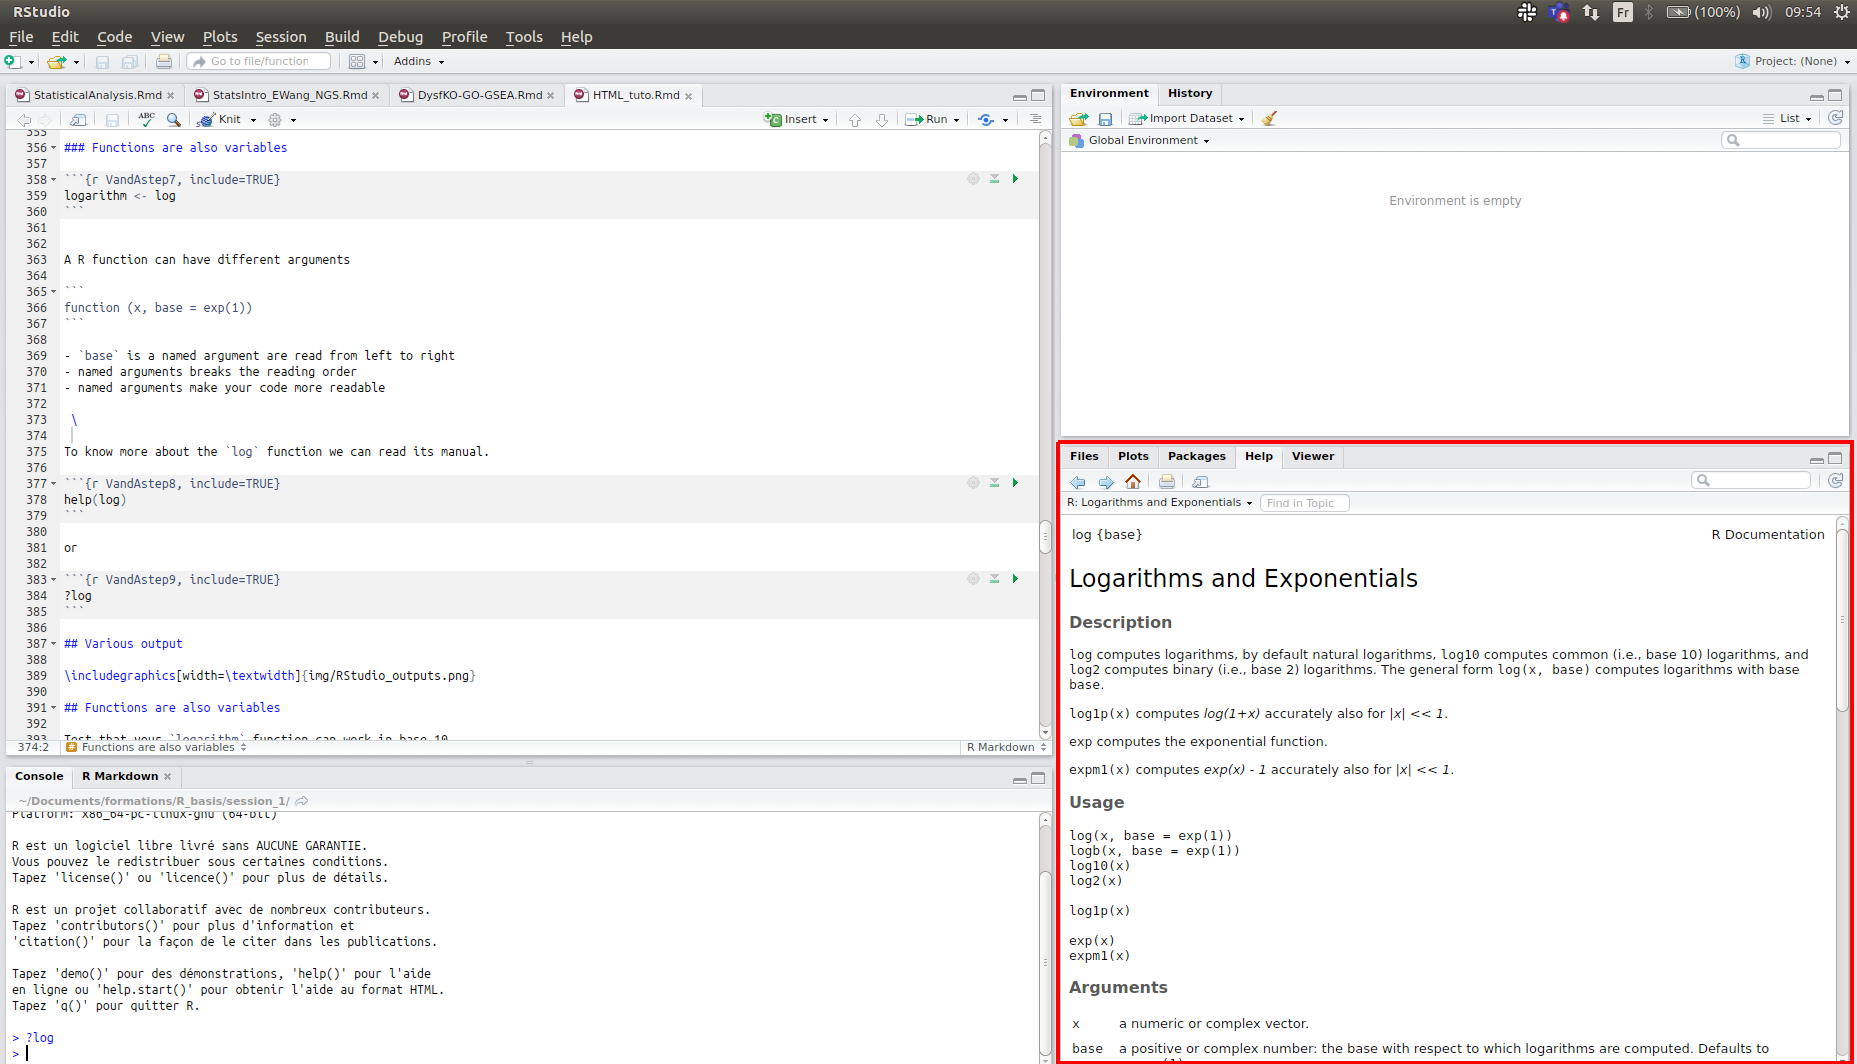Refresh the Help topic
The height and width of the screenshot is (1064, 1857).
pyautogui.click(x=1836, y=481)
